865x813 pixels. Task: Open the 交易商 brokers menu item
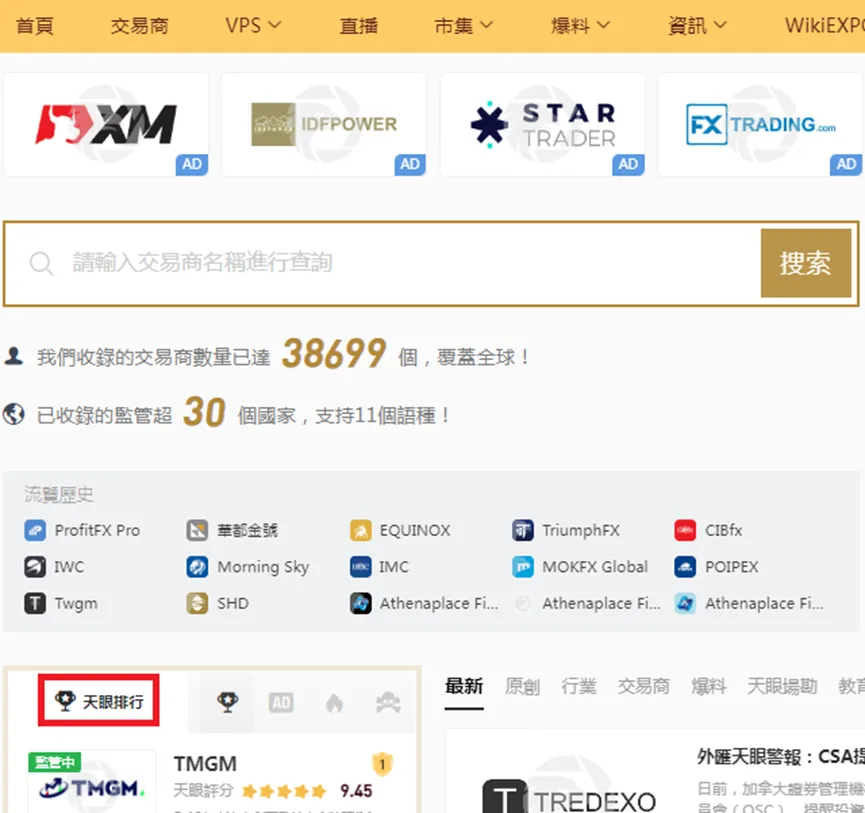139,25
